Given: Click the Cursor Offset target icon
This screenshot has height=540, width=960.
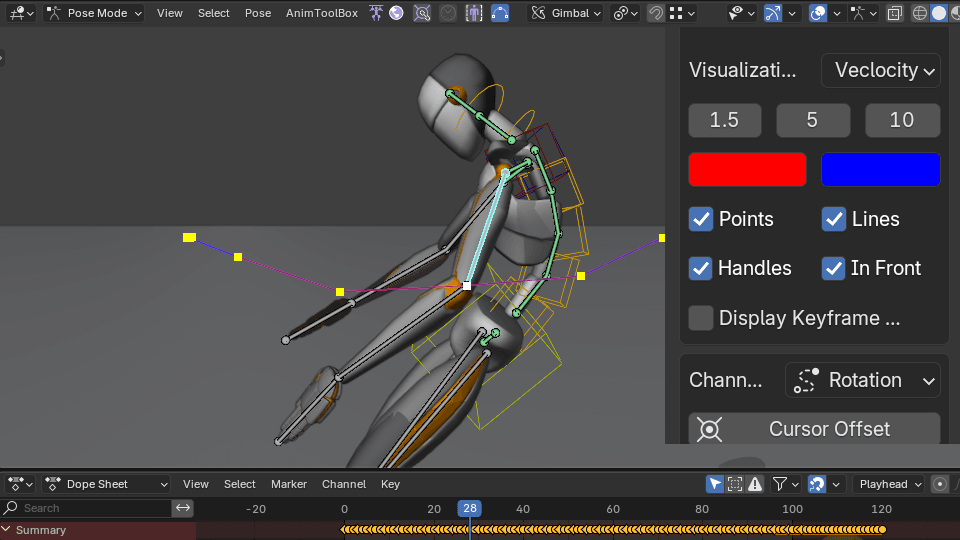Looking at the screenshot, I should (x=709, y=429).
